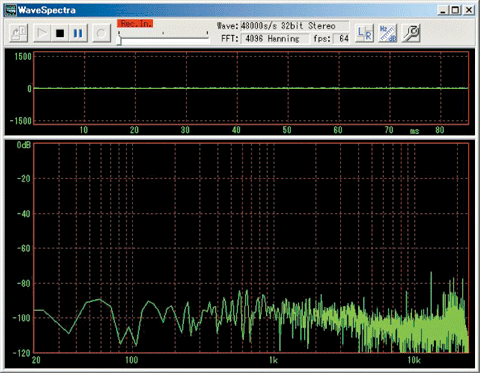Click the playback position slider thumb

pyautogui.click(x=119, y=39)
